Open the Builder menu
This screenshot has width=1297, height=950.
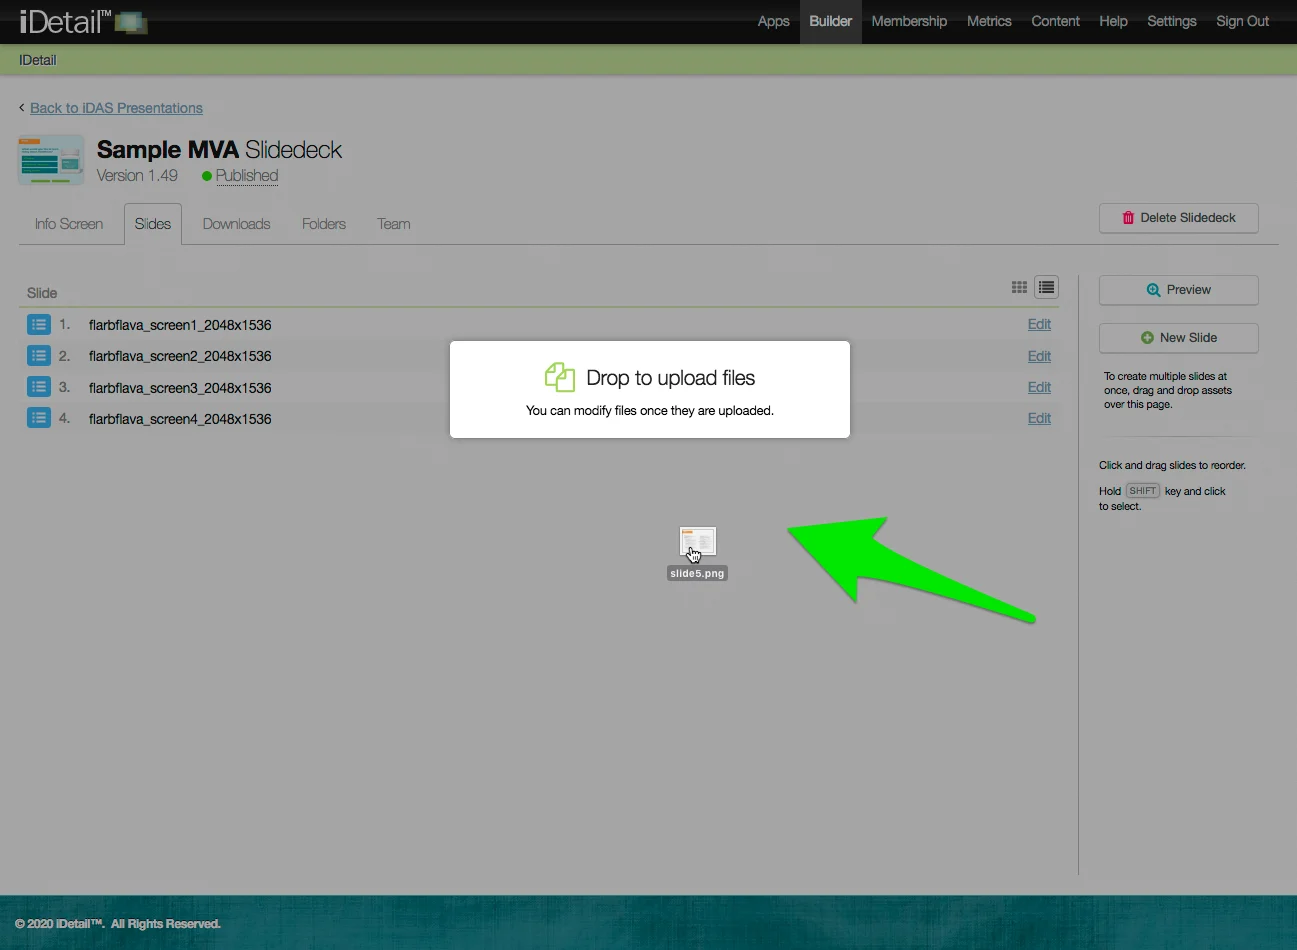[830, 21]
